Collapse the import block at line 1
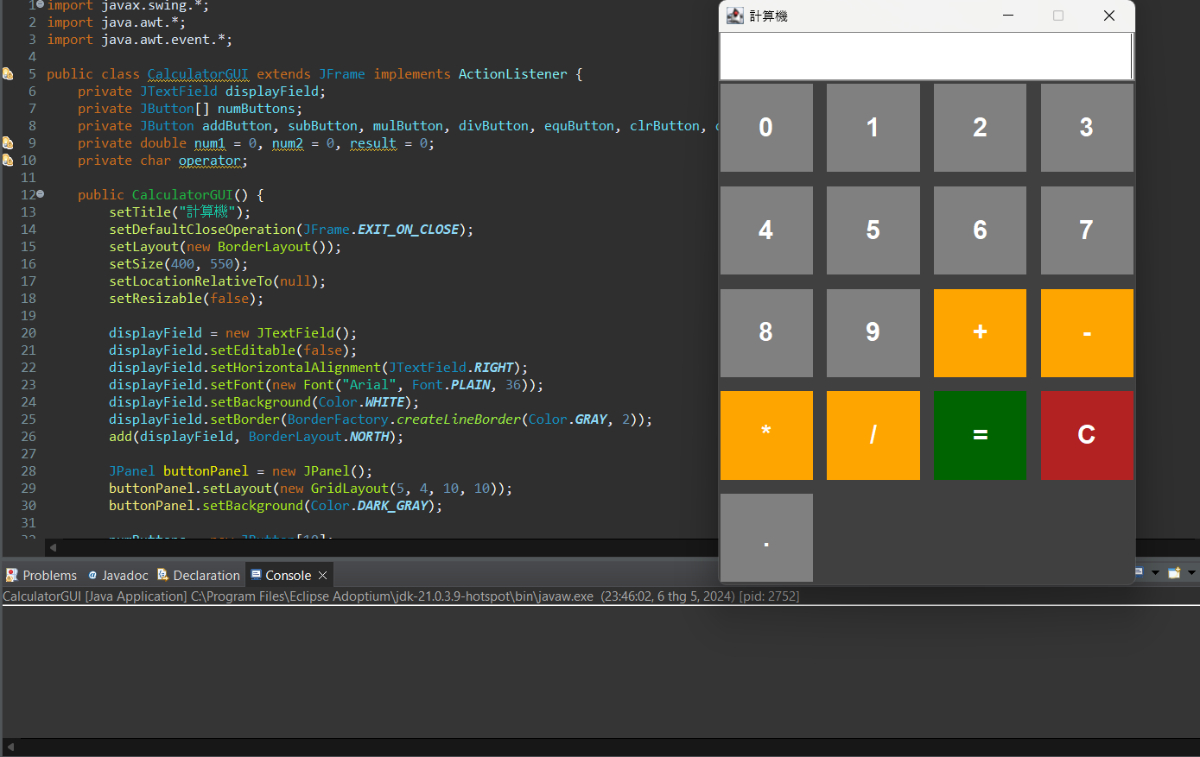This screenshot has height=757, width=1200. point(39,5)
